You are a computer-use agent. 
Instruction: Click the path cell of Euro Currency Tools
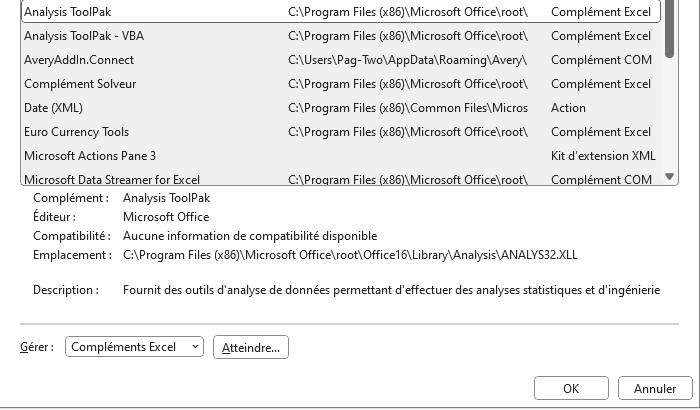pyautogui.click(x=408, y=132)
